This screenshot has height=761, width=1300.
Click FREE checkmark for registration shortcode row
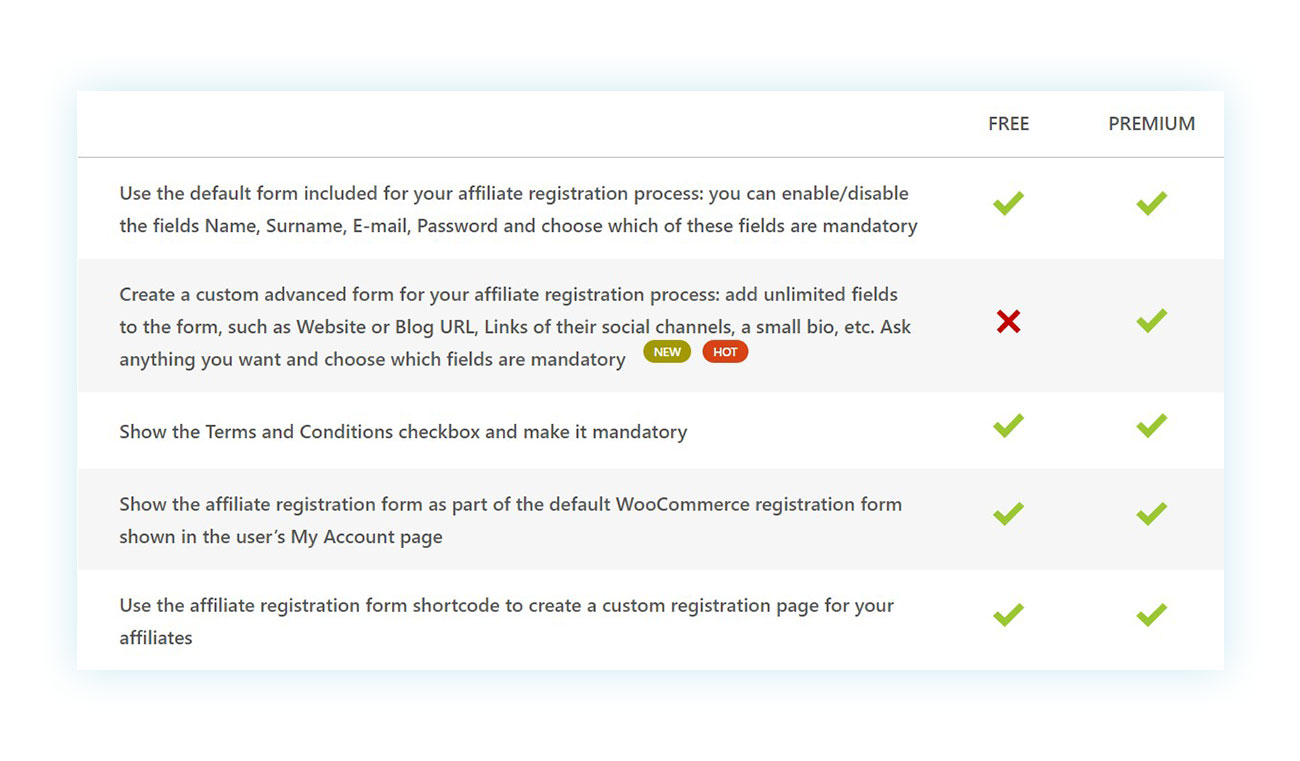pos(1008,615)
